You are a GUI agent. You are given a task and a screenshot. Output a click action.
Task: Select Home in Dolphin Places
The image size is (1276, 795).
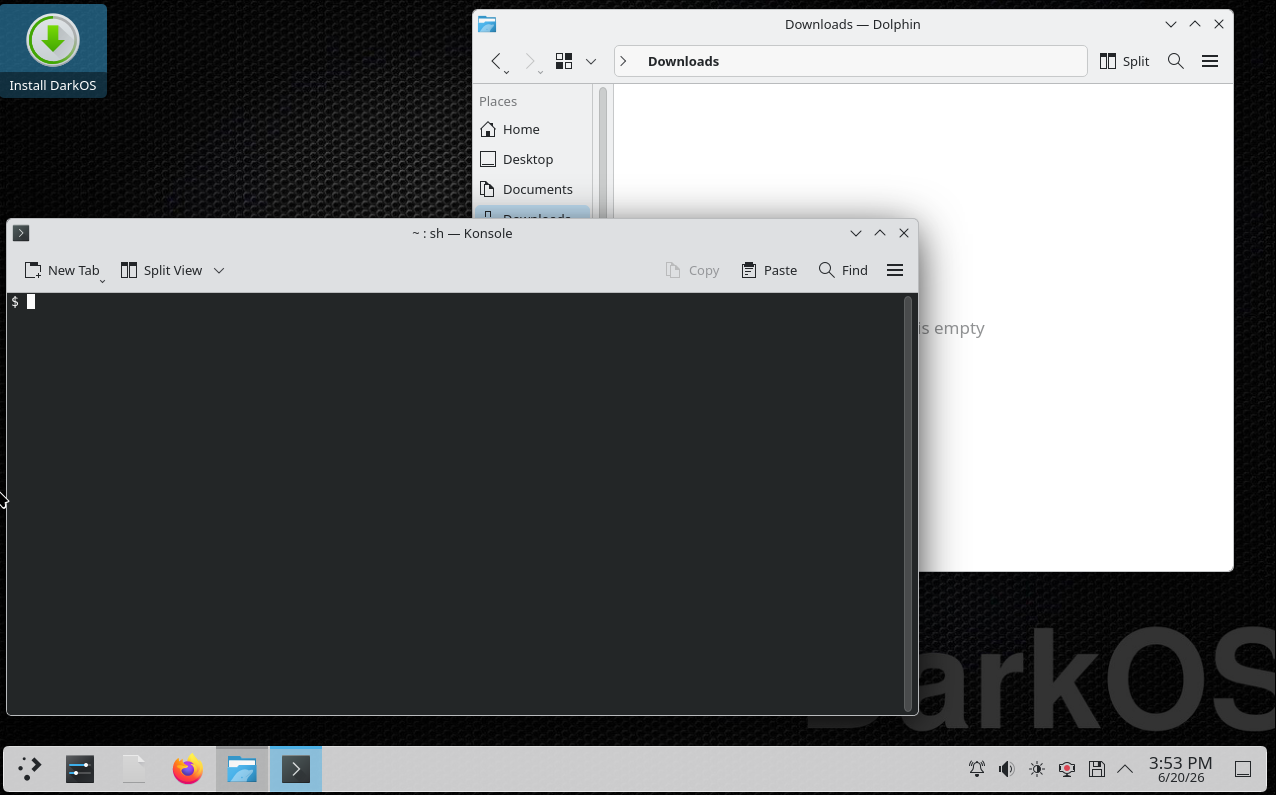point(532,129)
